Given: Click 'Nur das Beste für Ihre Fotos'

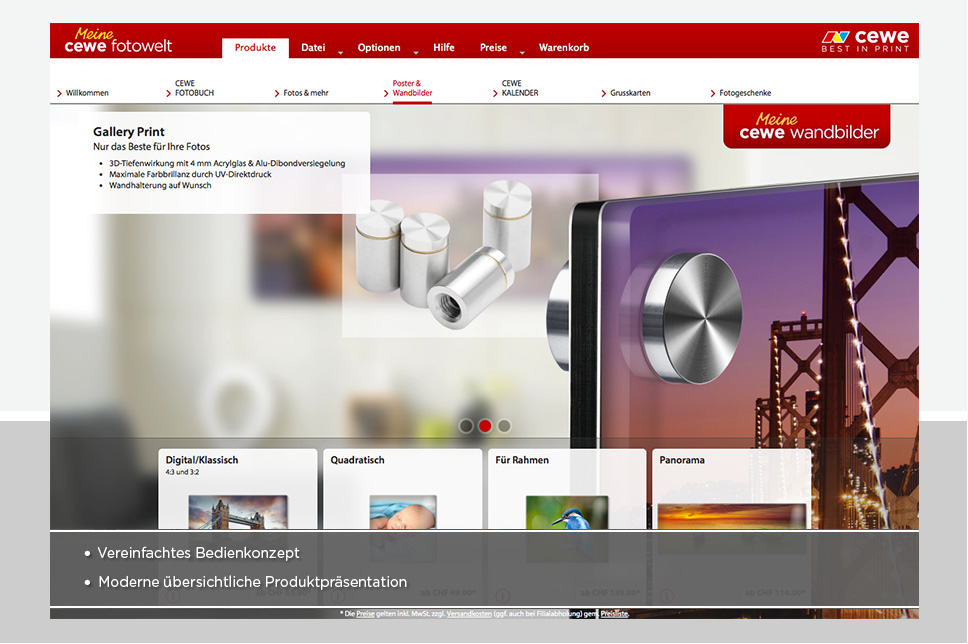Looking at the screenshot, I should click(151, 147).
